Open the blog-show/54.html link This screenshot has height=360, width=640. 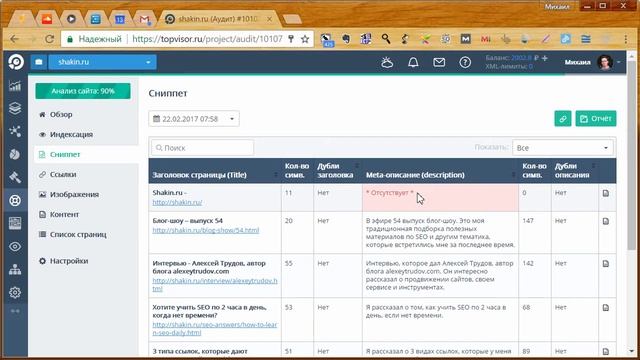point(206,230)
